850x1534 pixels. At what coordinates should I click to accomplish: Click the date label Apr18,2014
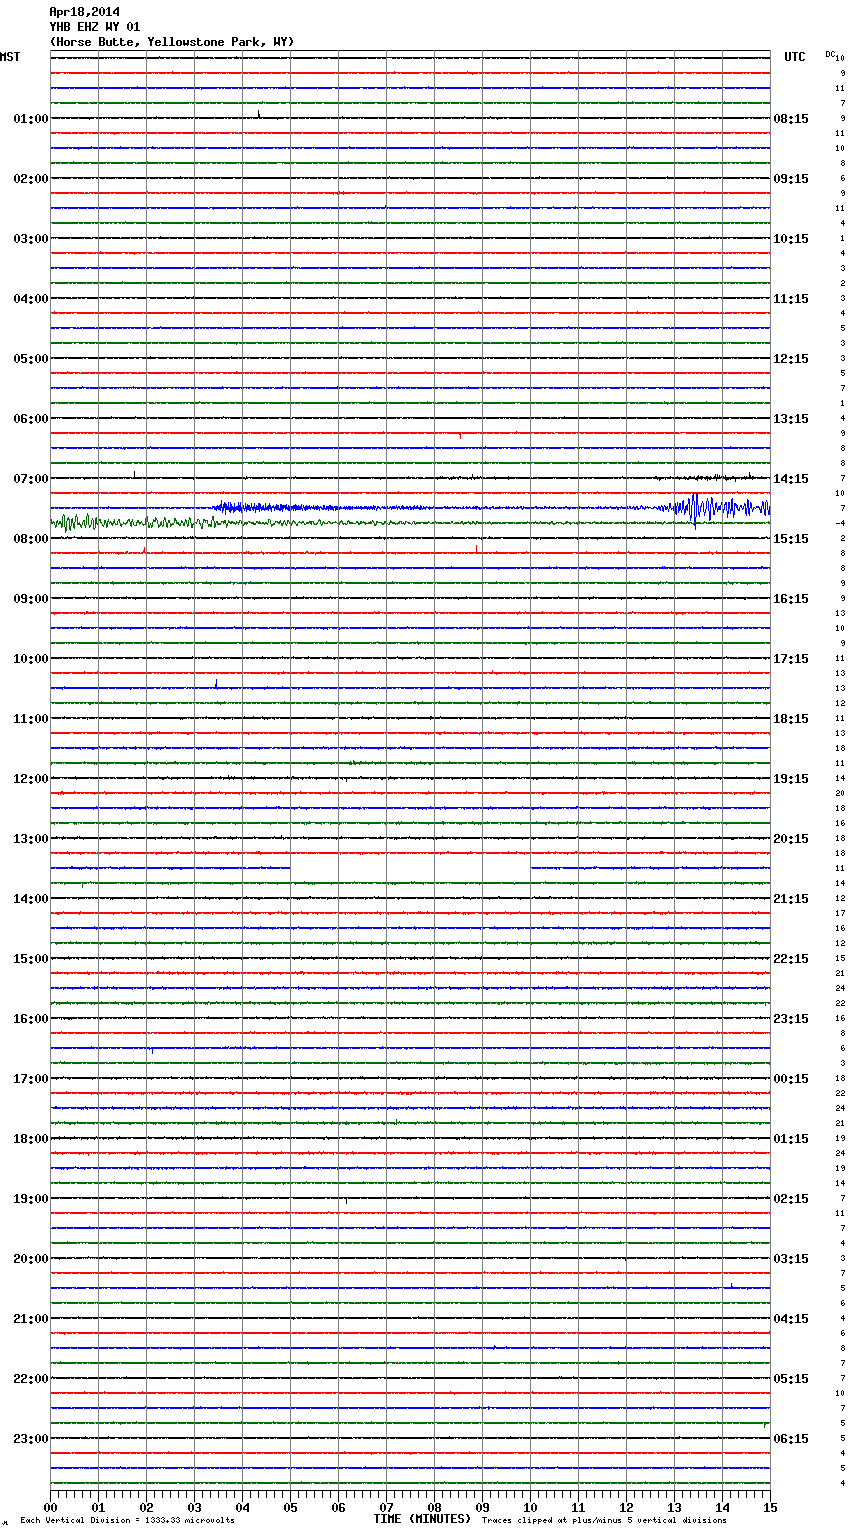(84, 12)
